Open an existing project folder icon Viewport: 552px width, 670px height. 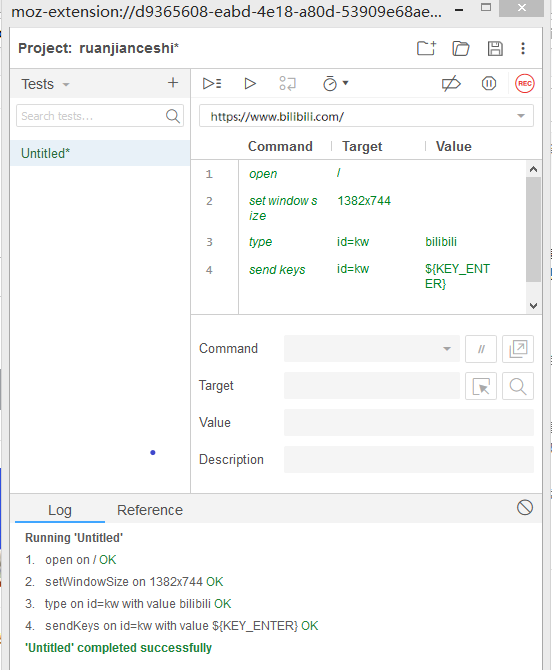461,48
